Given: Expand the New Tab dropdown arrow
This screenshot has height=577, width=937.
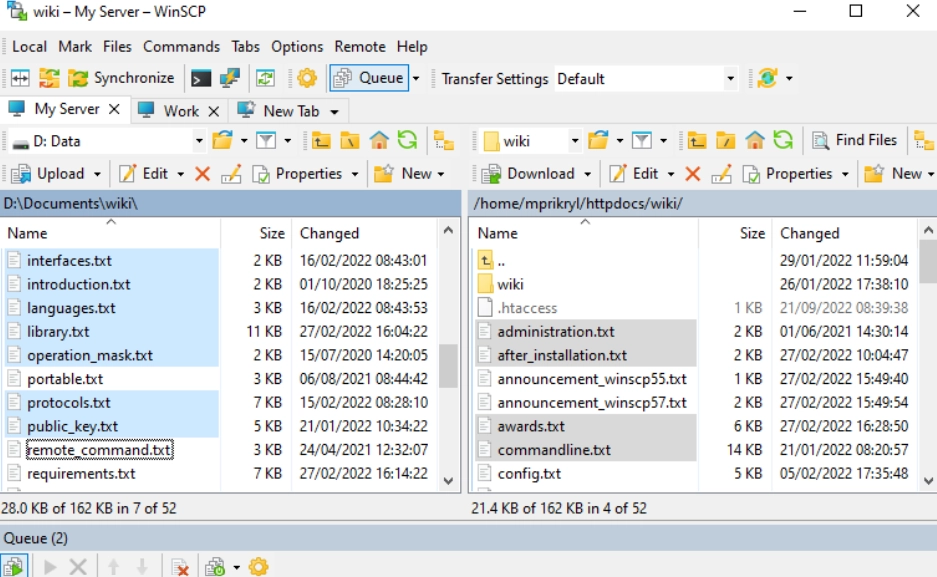Looking at the screenshot, I should click(x=335, y=112).
